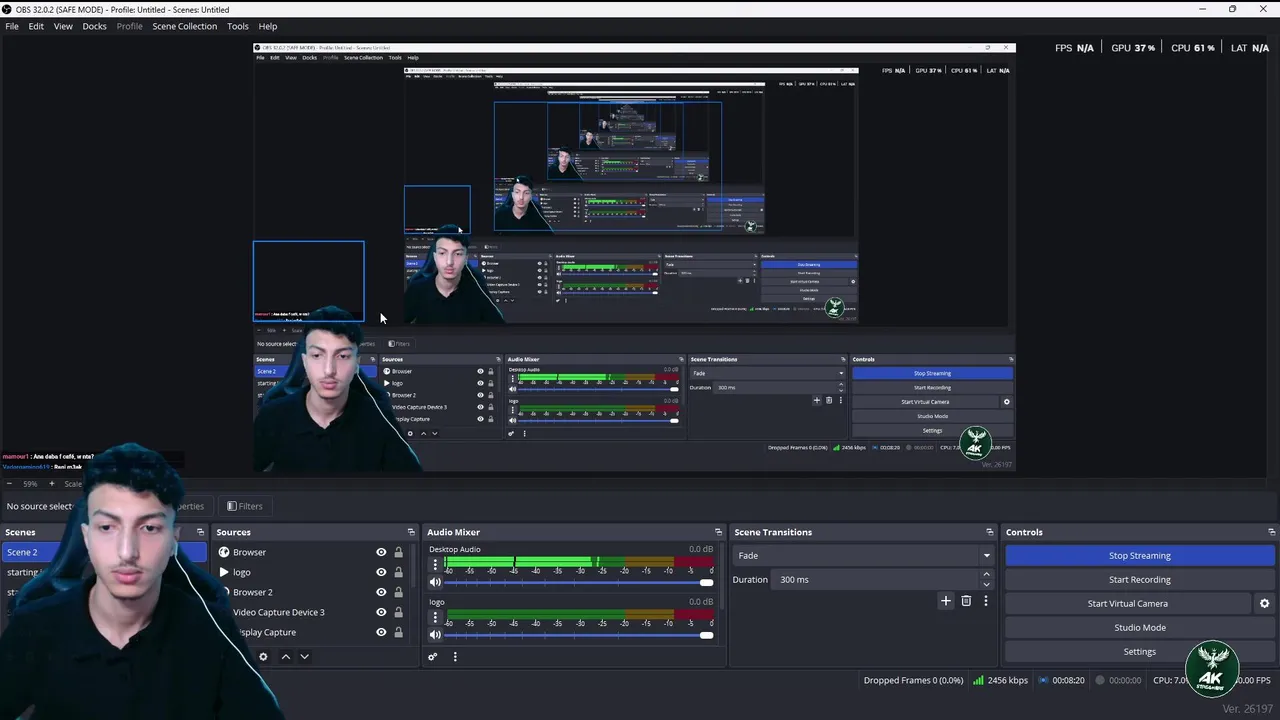Toggle Browser 2 source visibility eye
This screenshot has width=1280, height=720.
coord(381,592)
